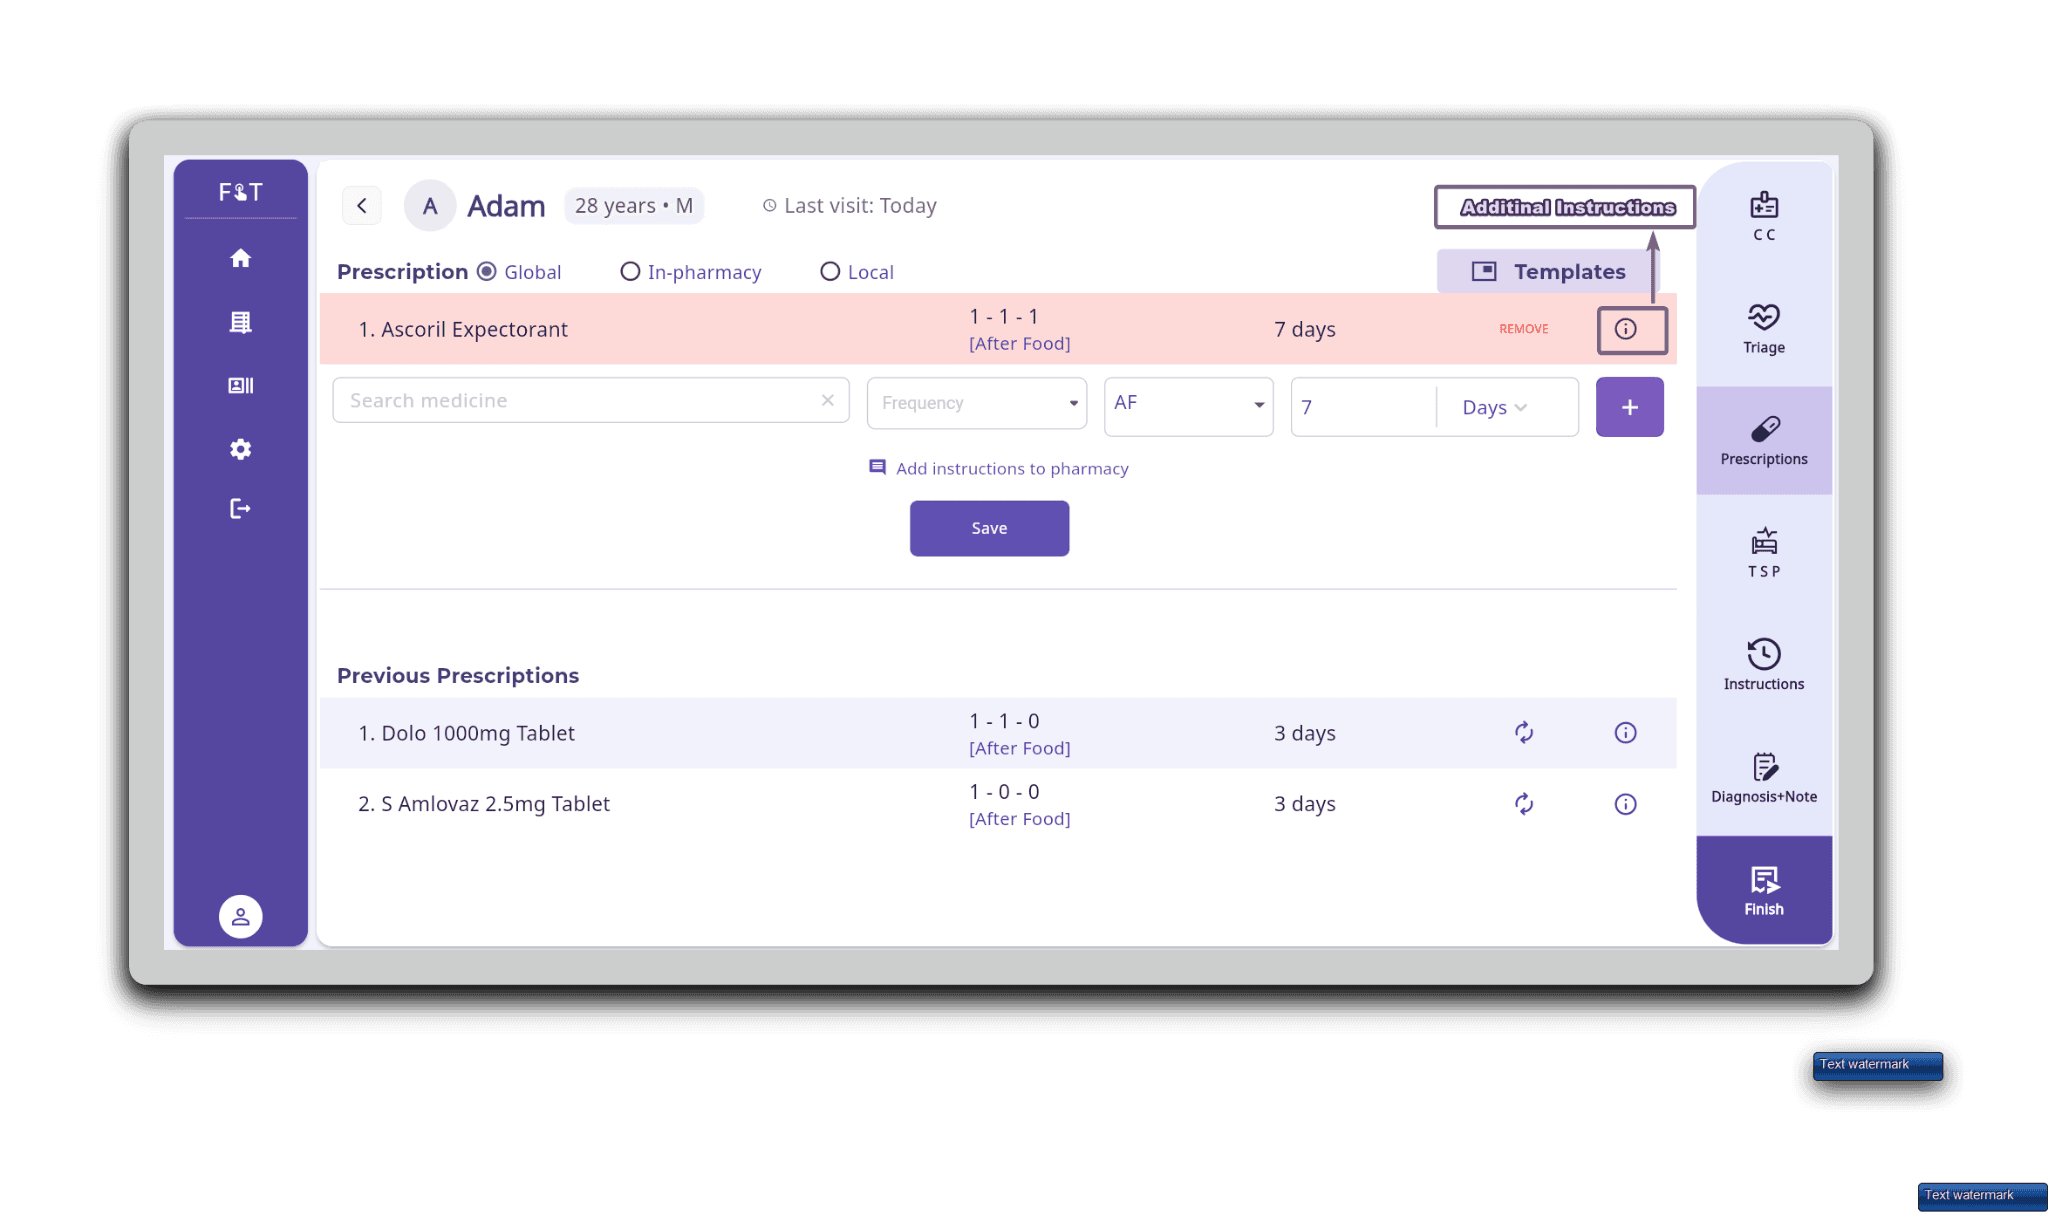Switch to the Triage tab
The width and height of the screenshot is (2048, 1212).
click(x=1764, y=329)
